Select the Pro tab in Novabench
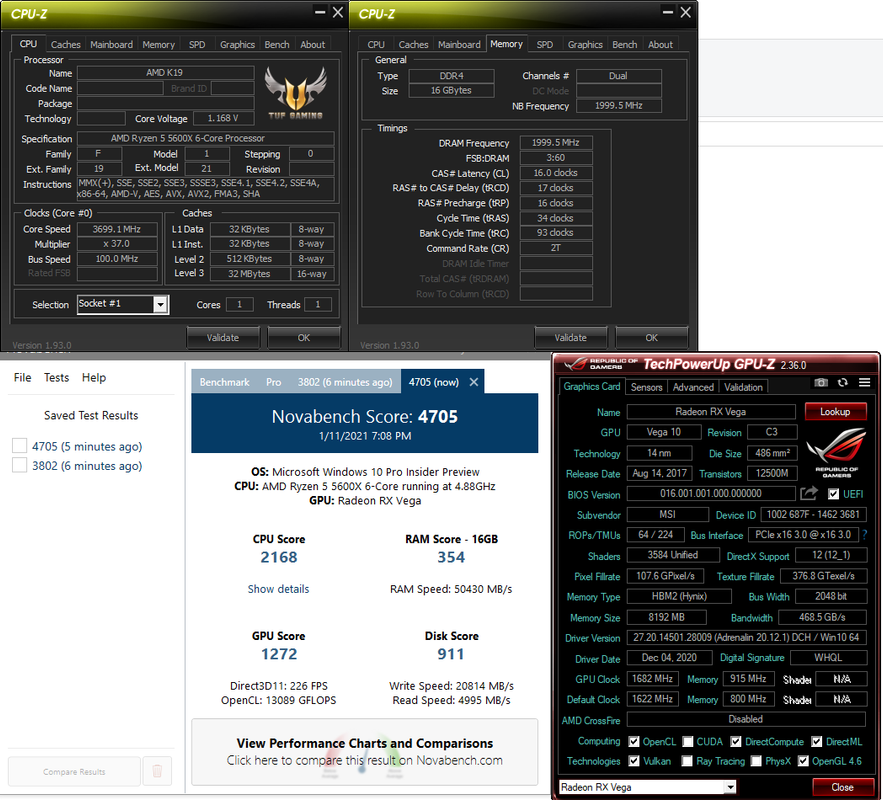This screenshot has height=800, width=883. pos(273,382)
